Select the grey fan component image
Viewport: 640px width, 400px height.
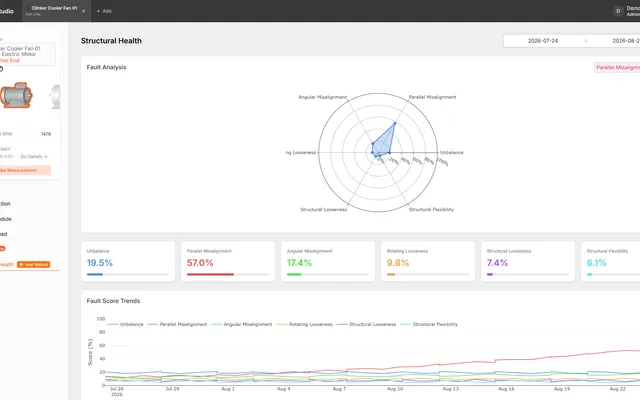55,97
